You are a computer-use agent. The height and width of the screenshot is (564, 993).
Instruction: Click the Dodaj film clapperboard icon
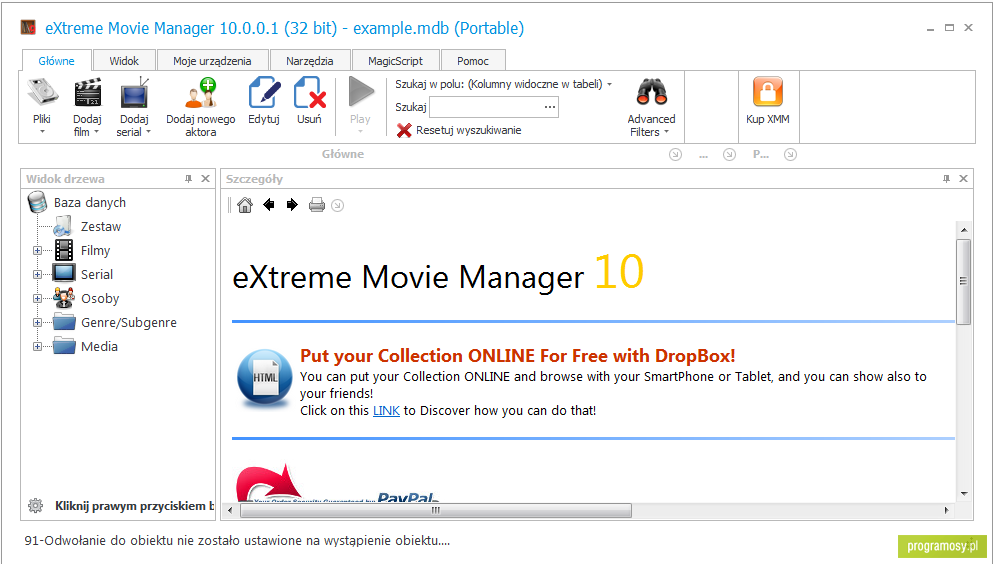point(87,92)
